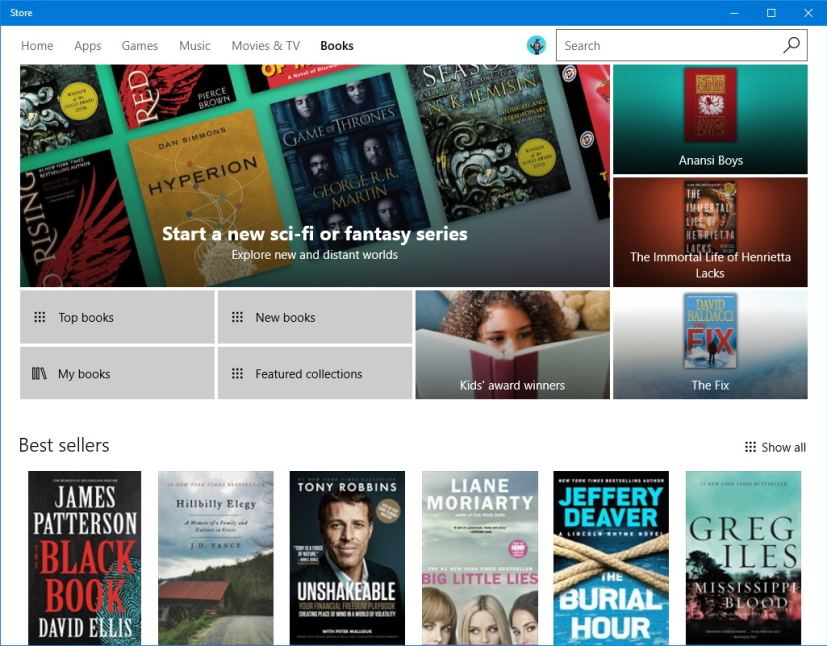The height and width of the screenshot is (646, 827).
Task: Open The Fix book tile
Action: 710,344
